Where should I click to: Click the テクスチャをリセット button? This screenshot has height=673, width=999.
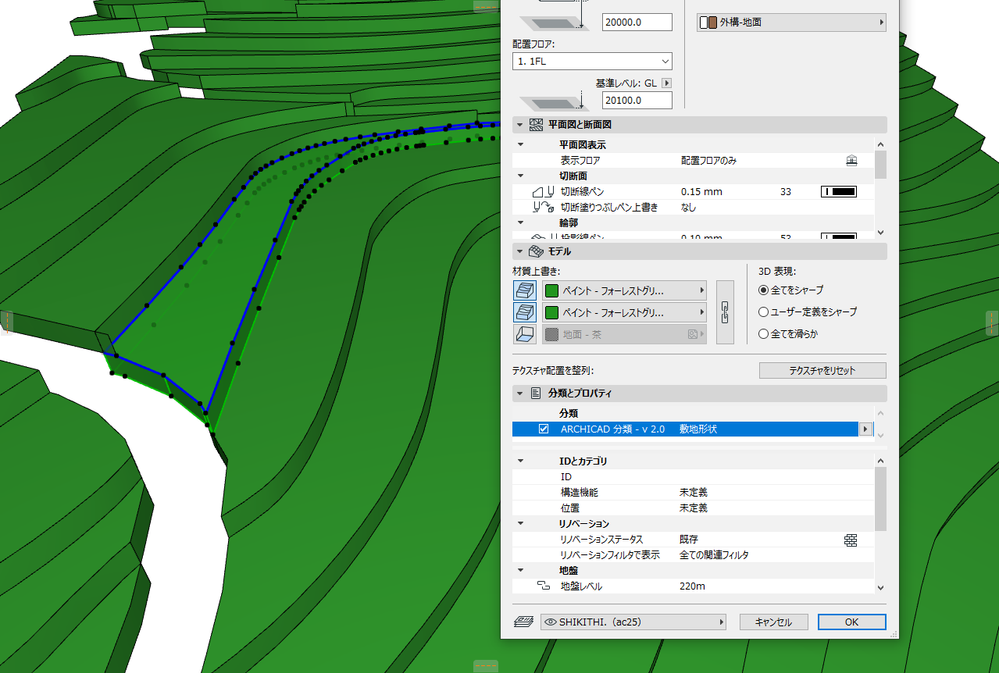[x=822, y=370]
